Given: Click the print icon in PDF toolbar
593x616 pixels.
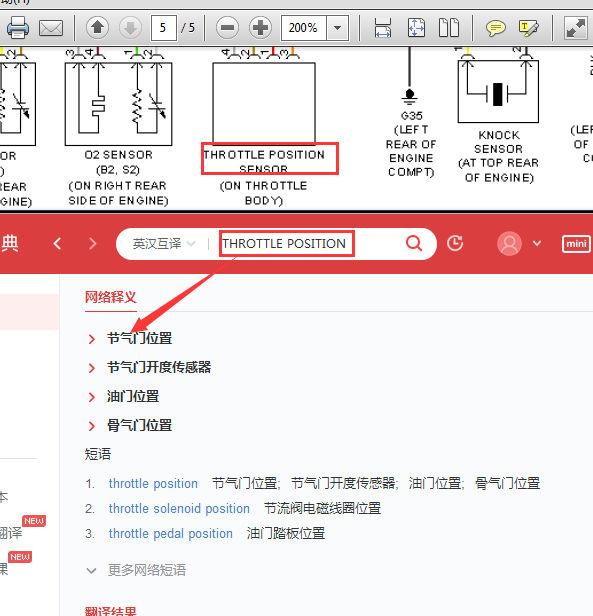Looking at the screenshot, I should click(18, 28).
